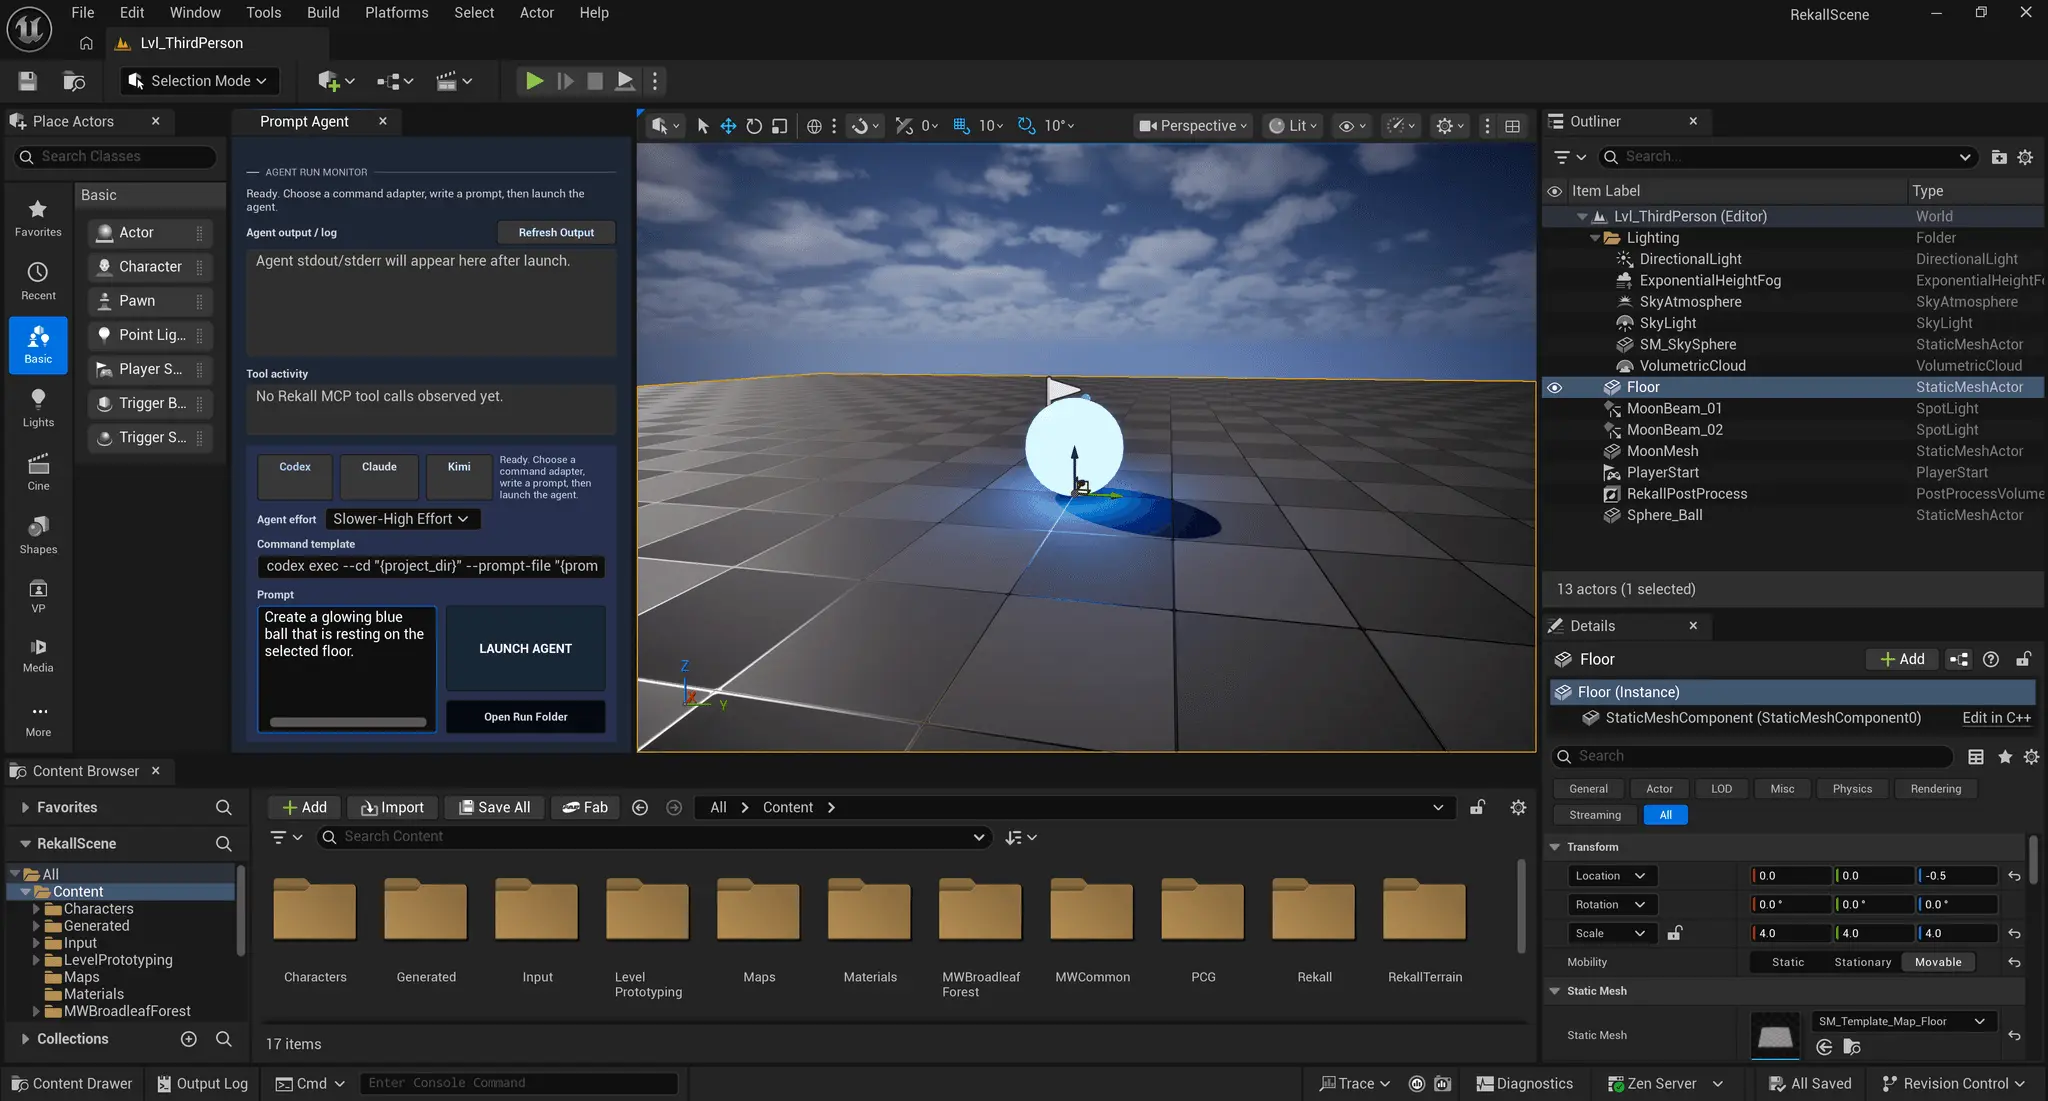
Task: Toggle the Details panel lock icon
Action: pos(2023,659)
